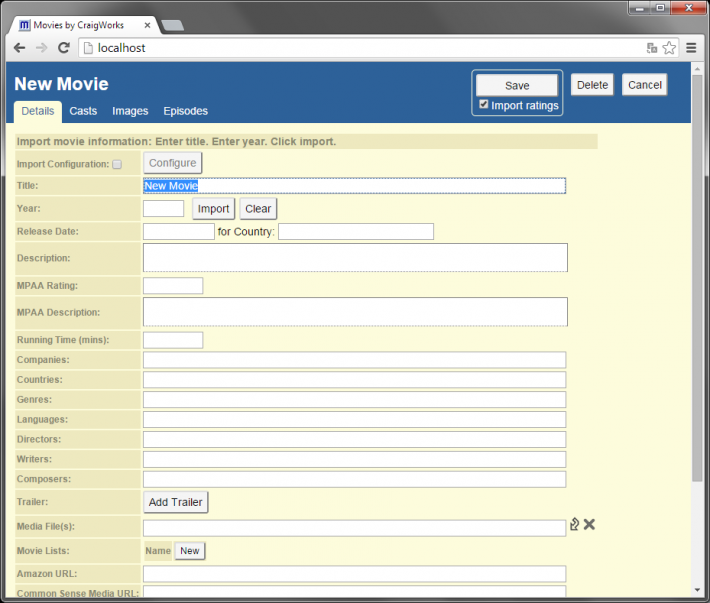Image resolution: width=710 pixels, height=603 pixels.
Task: Open the Episodes tab
Action: point(185,111)
